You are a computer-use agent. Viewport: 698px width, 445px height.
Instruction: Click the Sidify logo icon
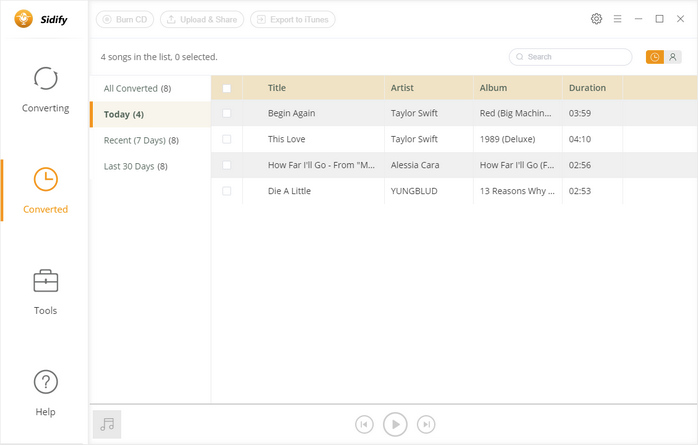pos(24,19)
